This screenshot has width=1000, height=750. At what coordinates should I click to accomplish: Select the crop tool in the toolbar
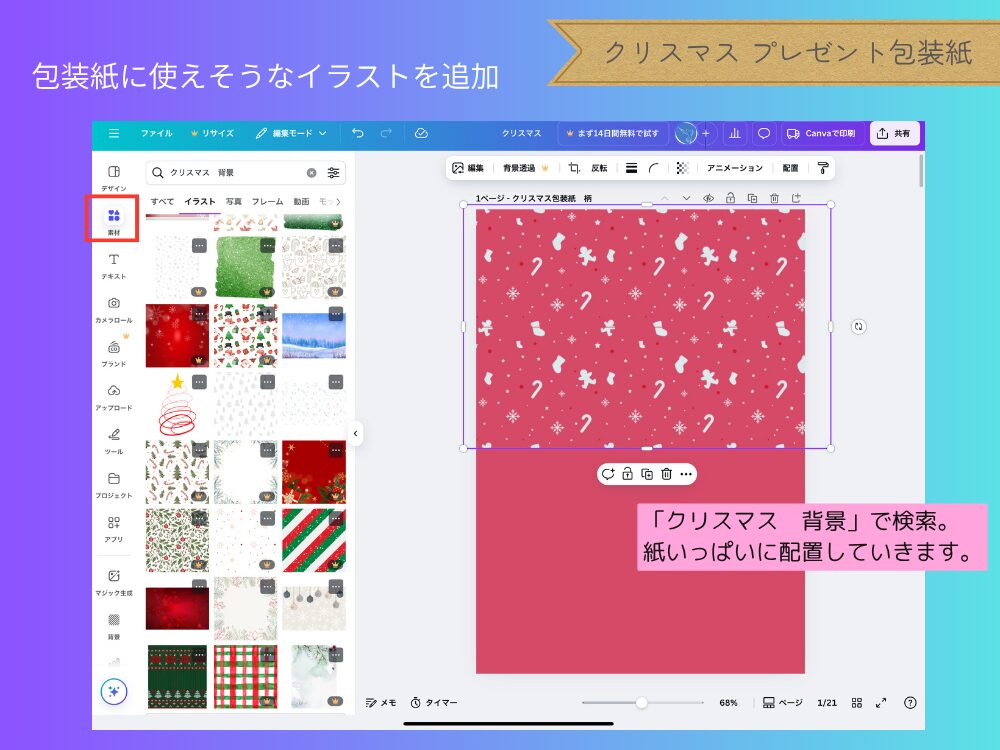click(x=573, y=168)
